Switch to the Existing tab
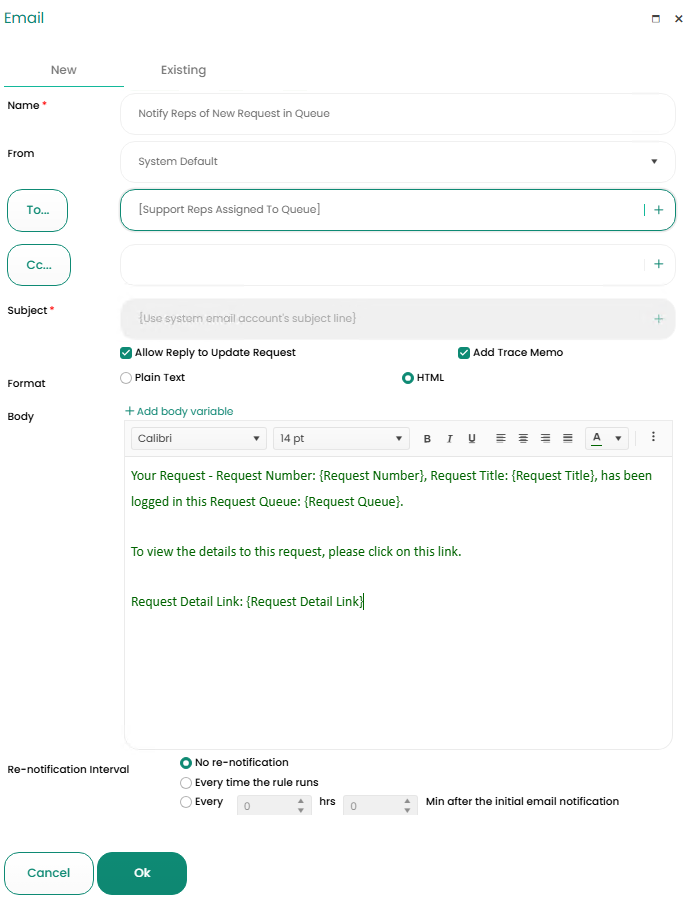690x906 pixels. tap(183, 70)
